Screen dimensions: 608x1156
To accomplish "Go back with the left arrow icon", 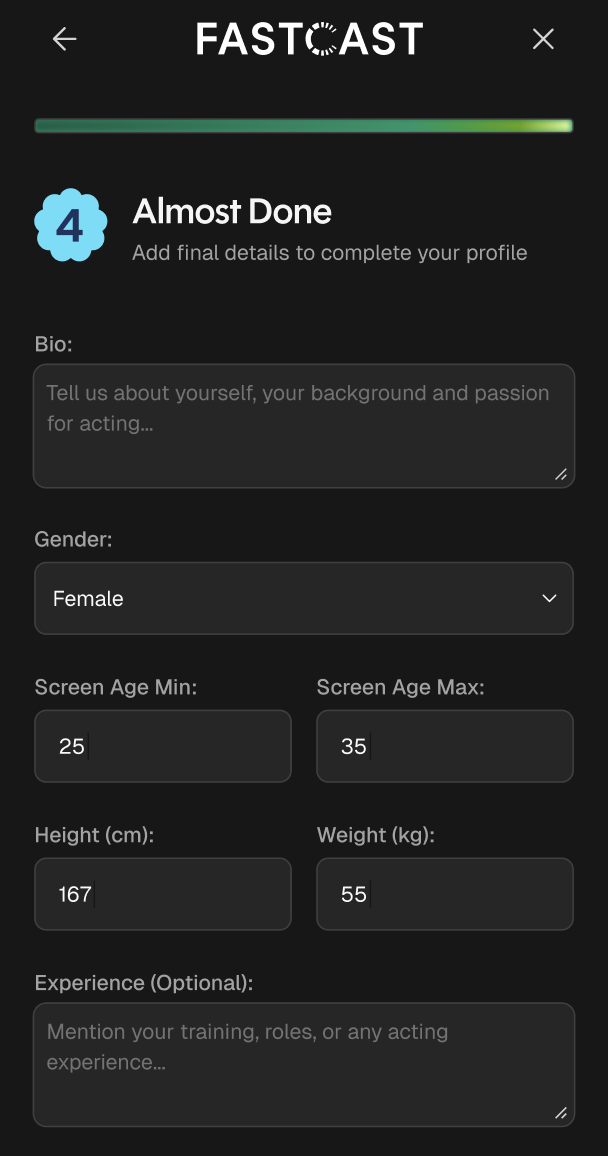I will [65, 39].
